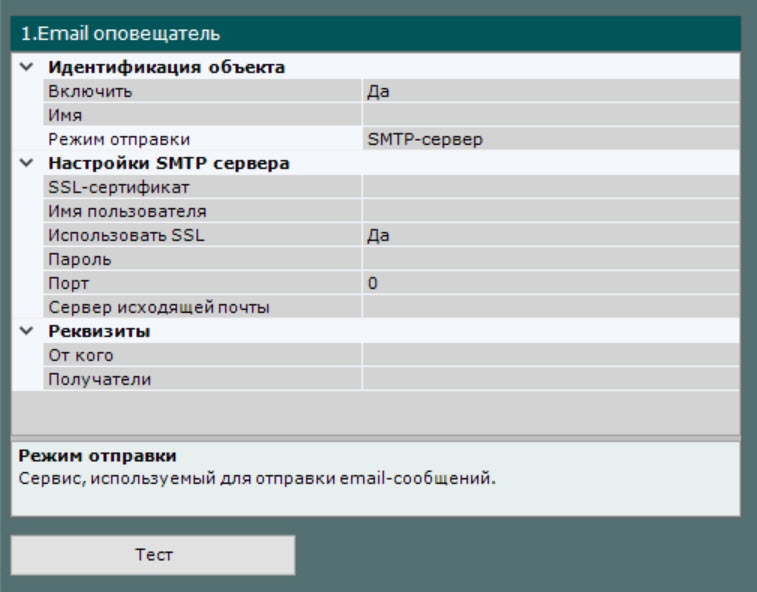
Task: Click the SSL-сертификат value cell
Action: [x=550, y=188]
